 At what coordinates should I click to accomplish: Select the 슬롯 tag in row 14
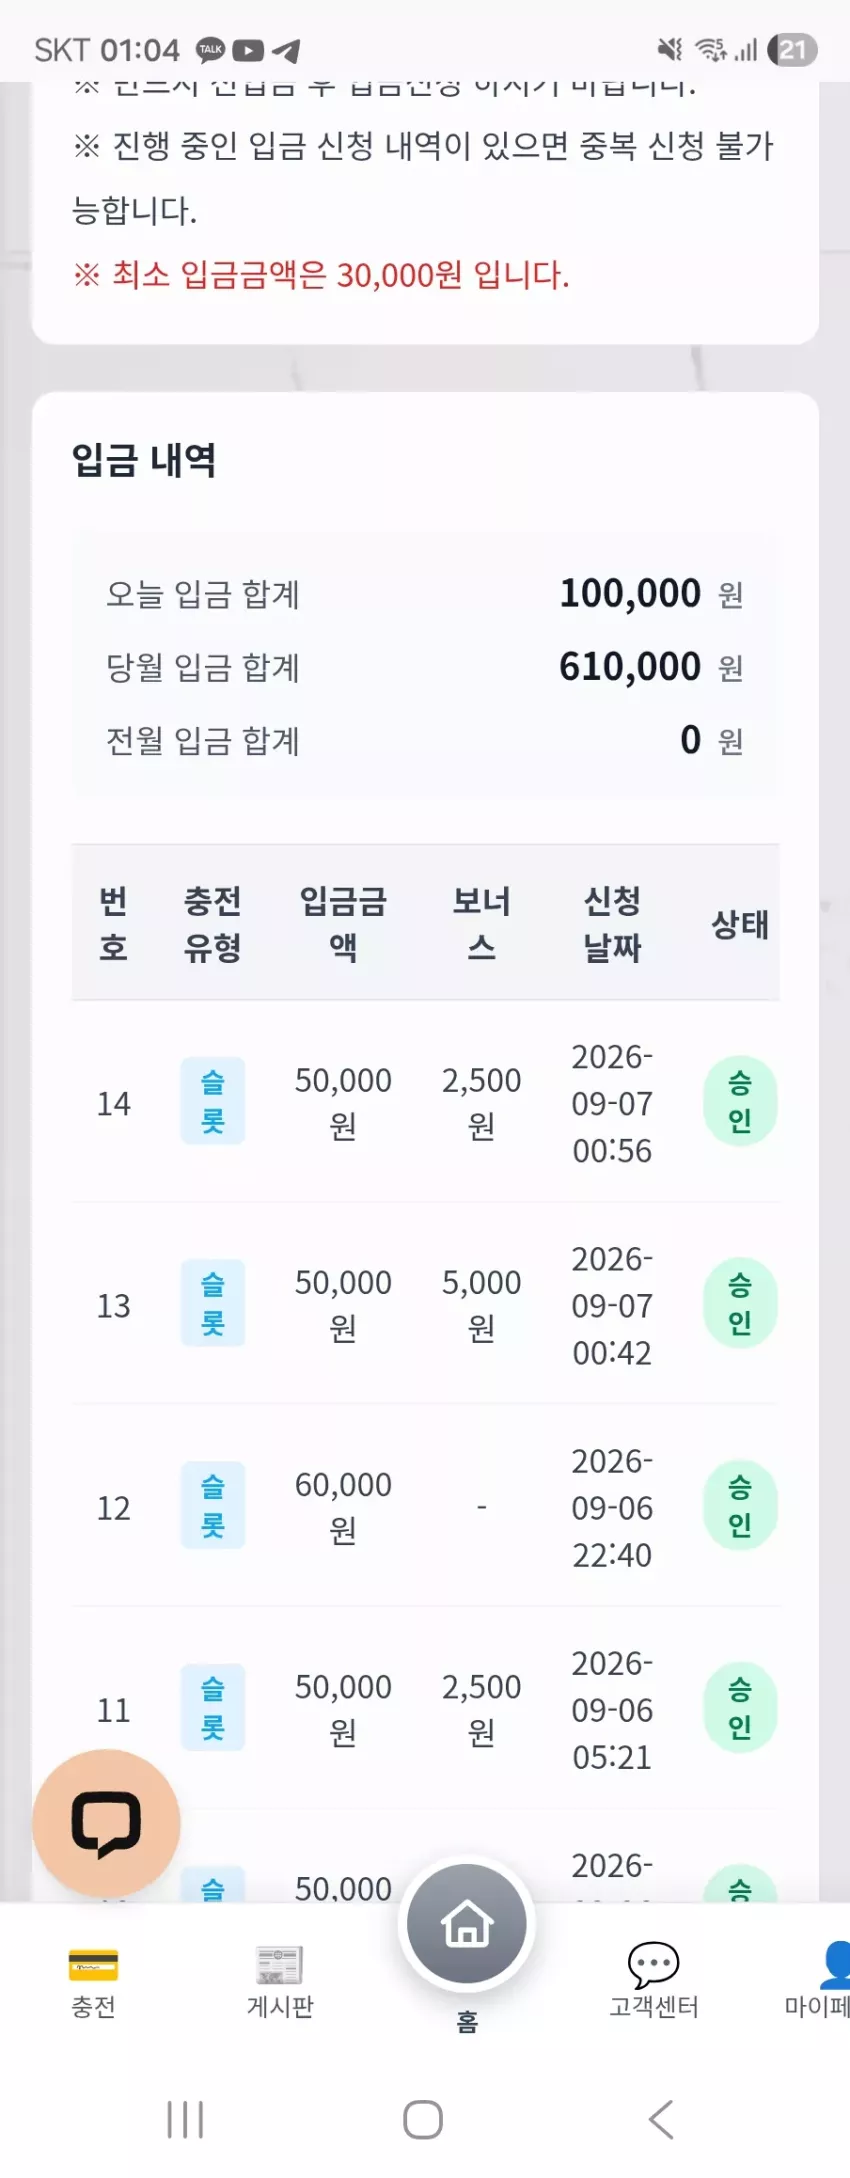[213, 1101]
